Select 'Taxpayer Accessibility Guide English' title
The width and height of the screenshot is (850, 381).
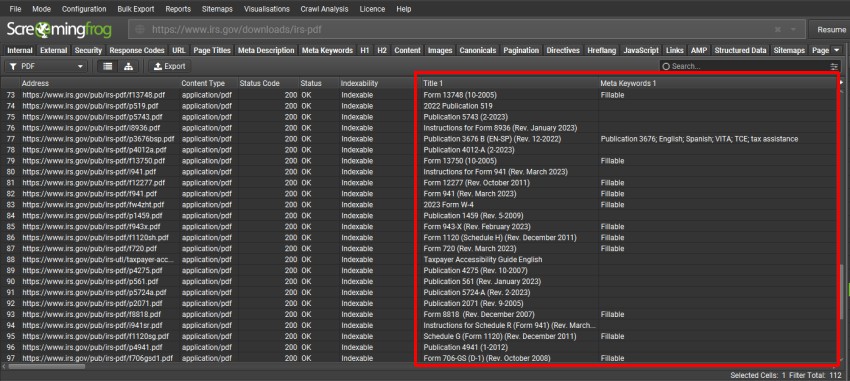[x=483, y=260]
